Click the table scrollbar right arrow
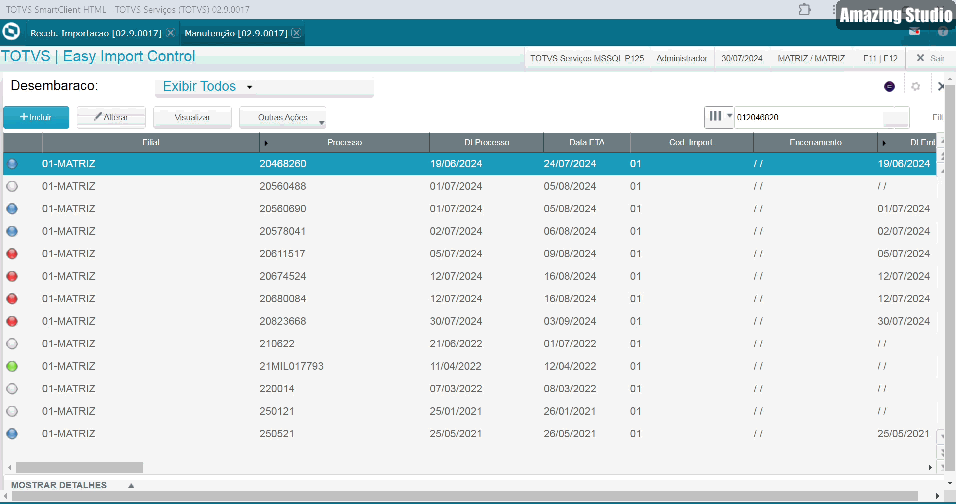This screenshot has height=504, width=956. (x=930, y=467)
